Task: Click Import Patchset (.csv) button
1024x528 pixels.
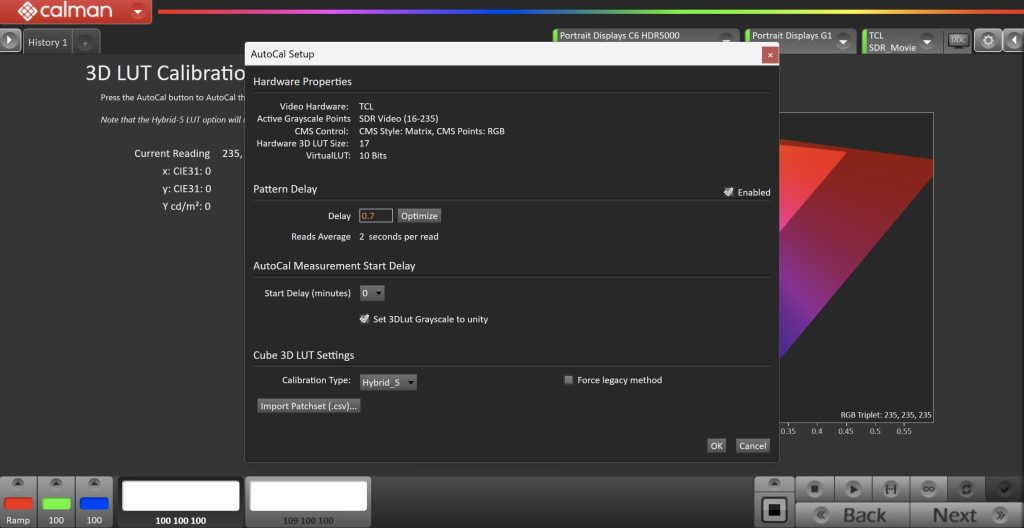Action: 309,406
